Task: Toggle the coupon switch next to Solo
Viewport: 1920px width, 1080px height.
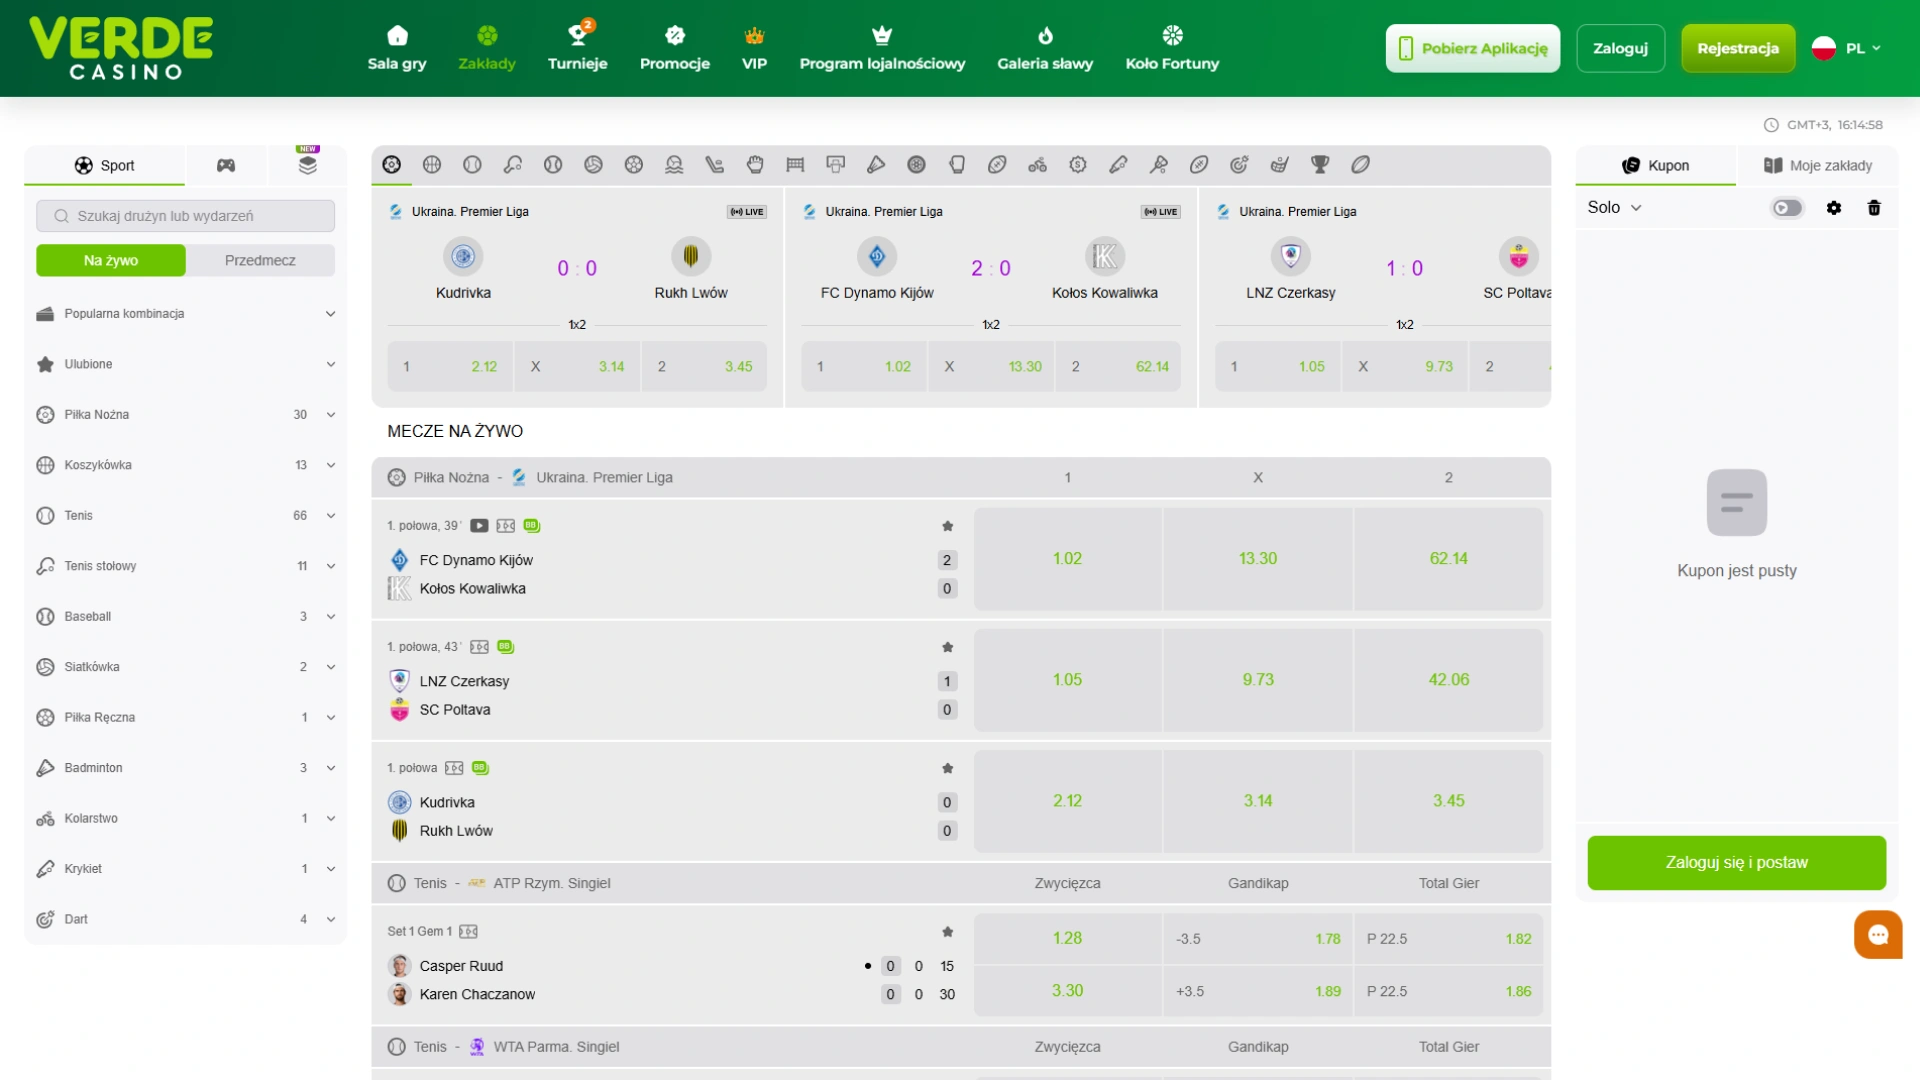Action: (1787, 208)
